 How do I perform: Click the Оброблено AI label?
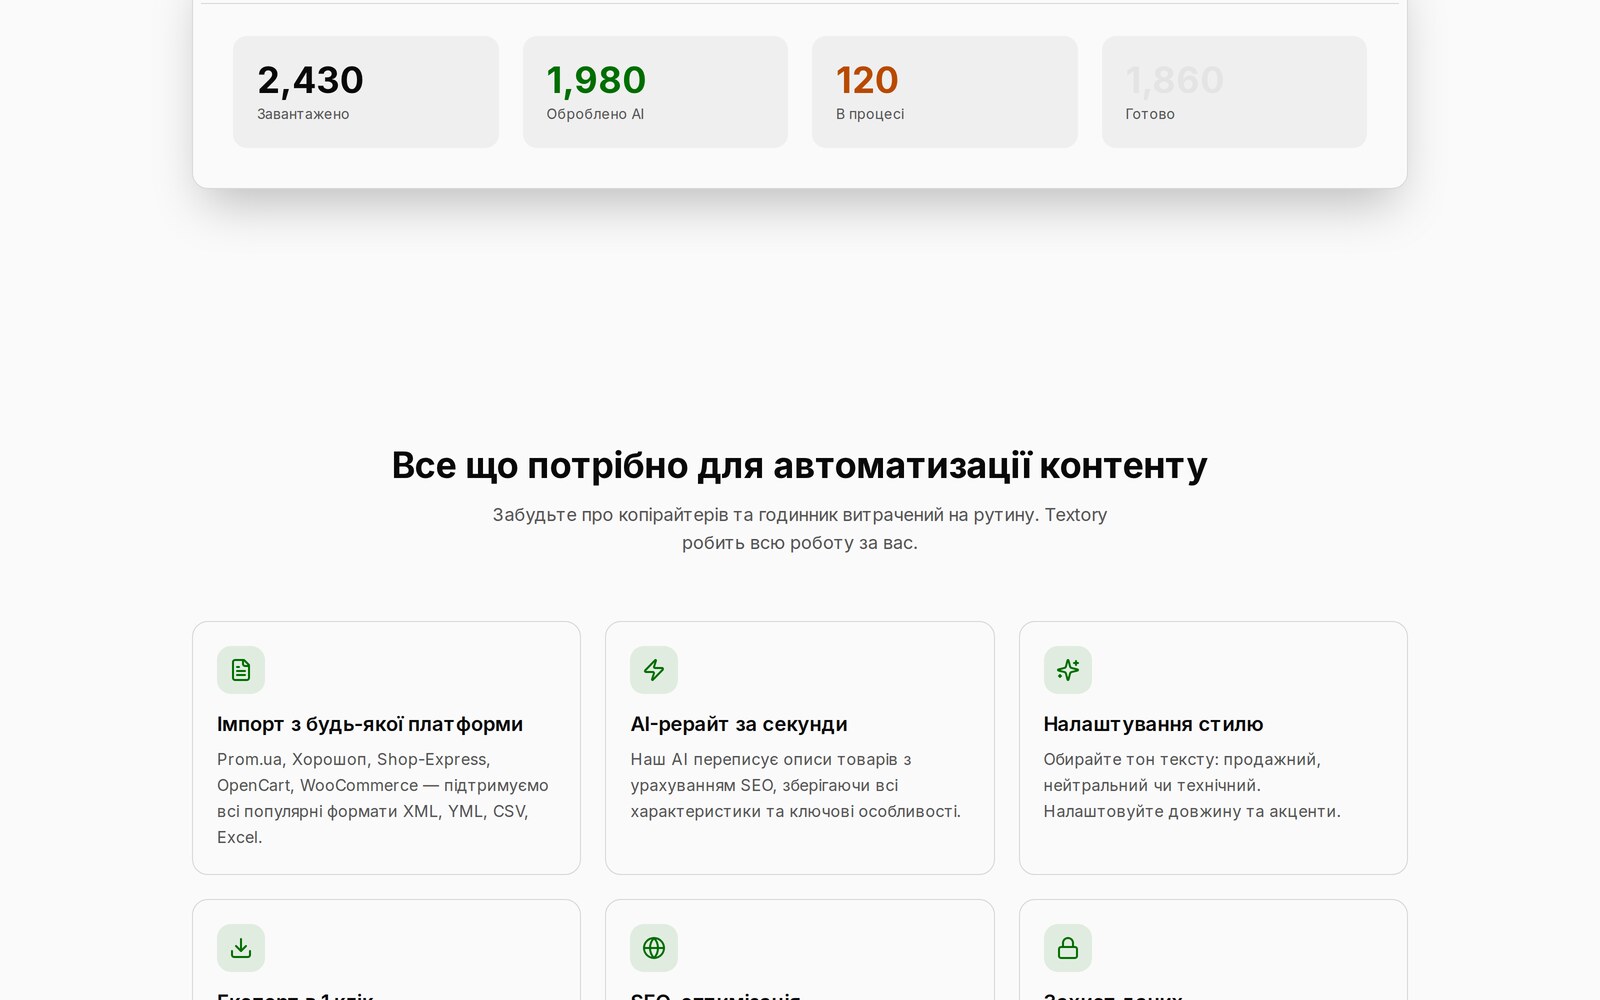coord(595,114)
